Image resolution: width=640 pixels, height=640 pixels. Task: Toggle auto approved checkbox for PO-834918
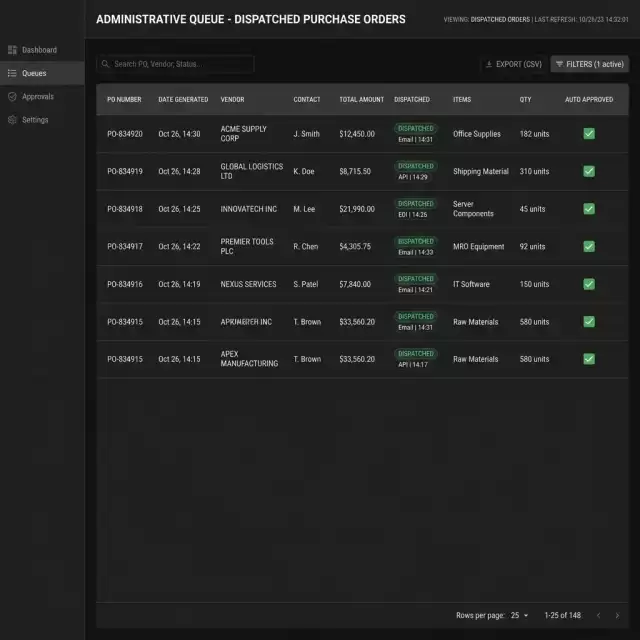pos(589,209)
